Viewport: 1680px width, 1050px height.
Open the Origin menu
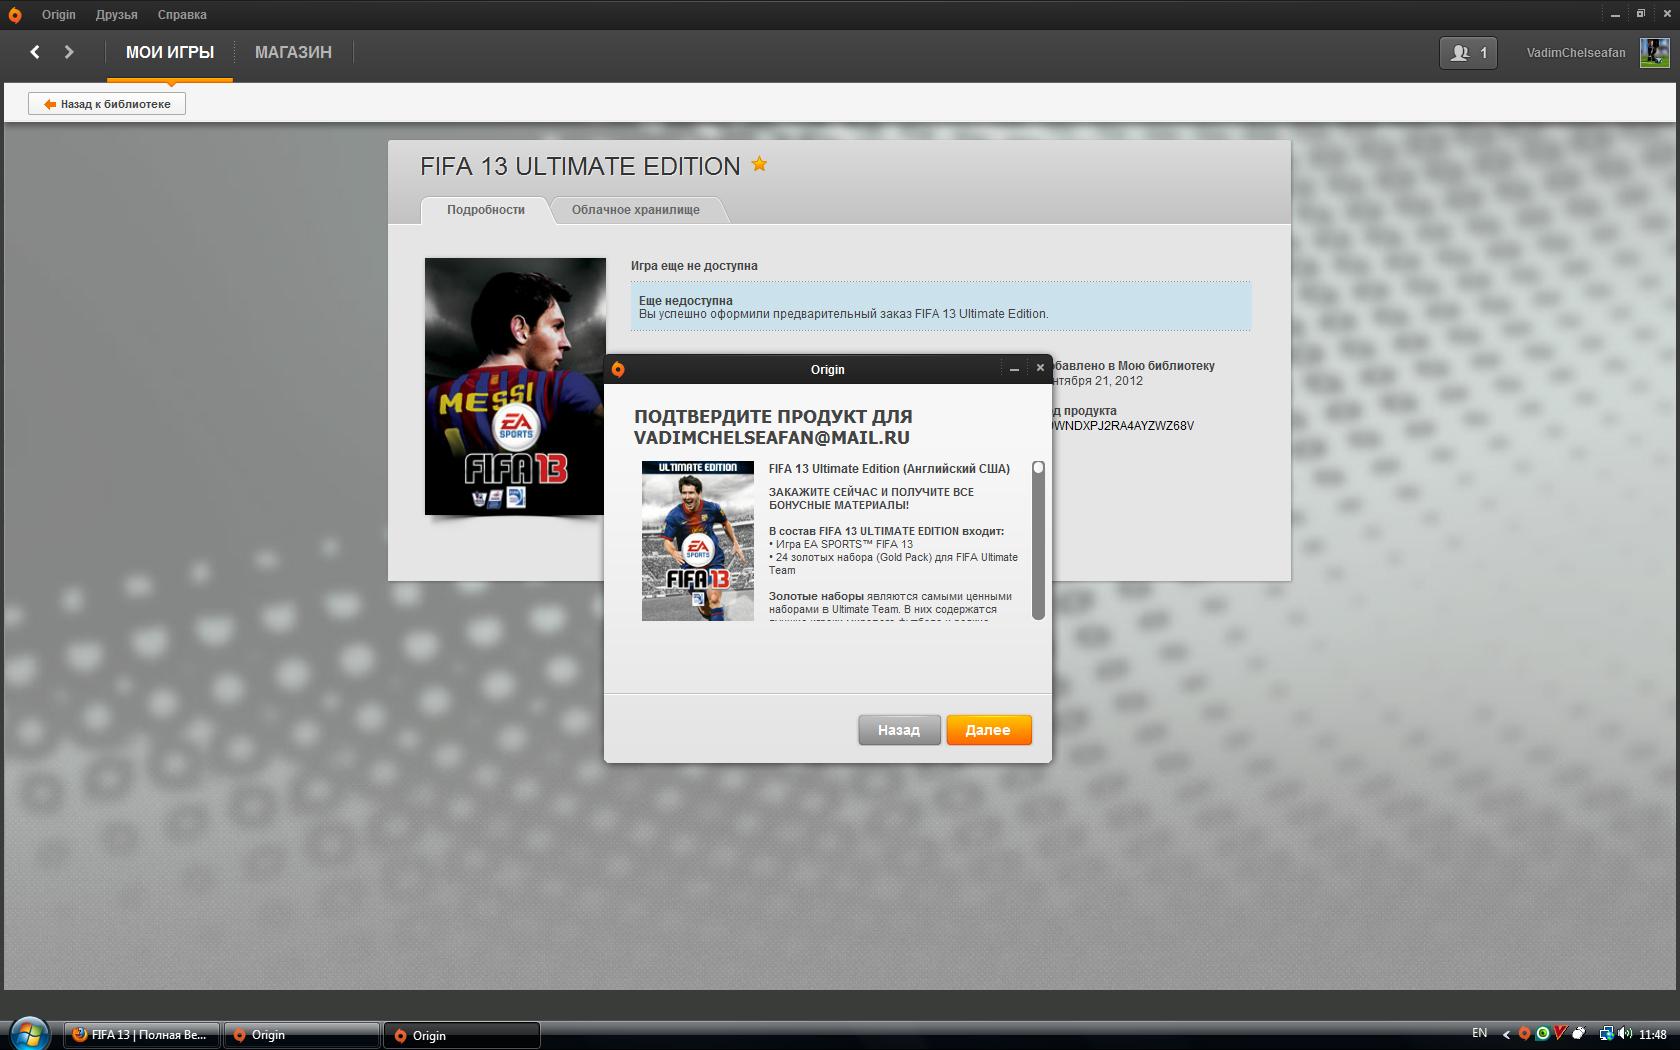(x=59, y=15)
